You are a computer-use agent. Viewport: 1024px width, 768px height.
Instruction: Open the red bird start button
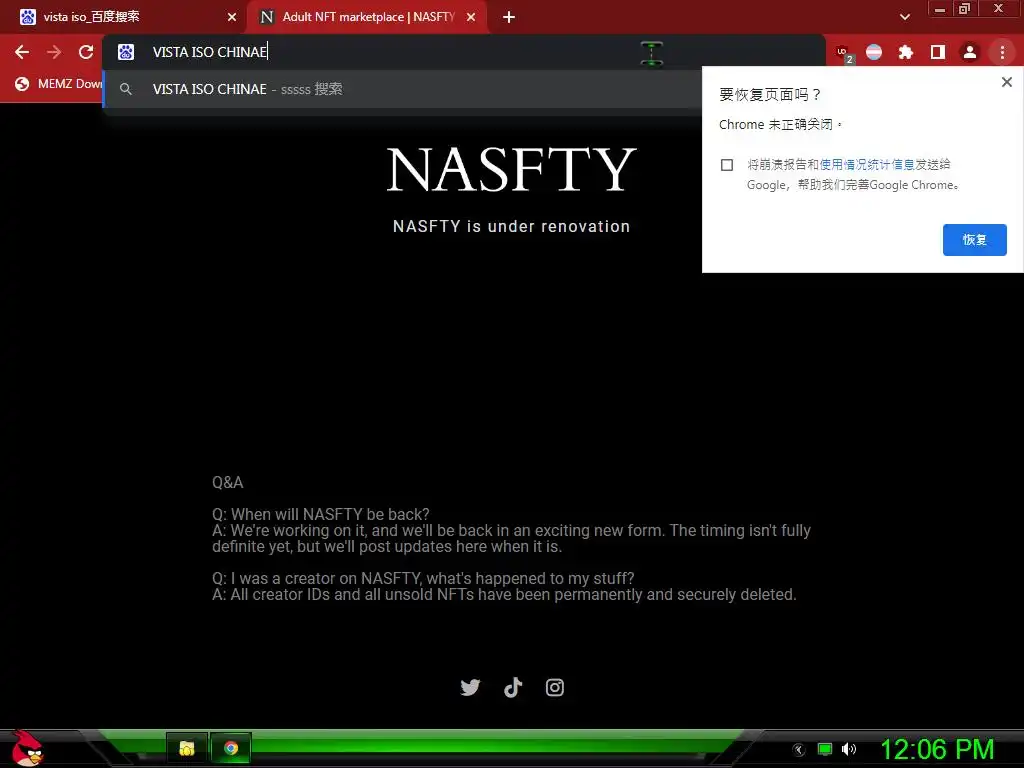(x=26, y=749)
